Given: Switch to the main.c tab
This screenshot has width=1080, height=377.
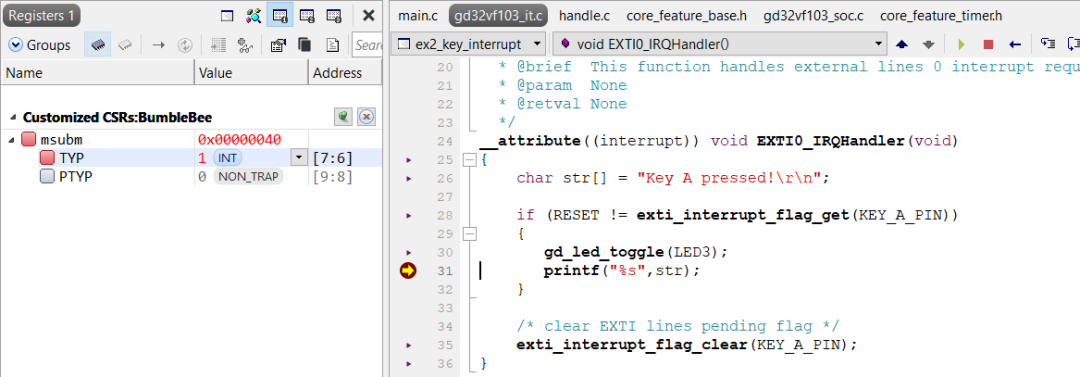Looking at the screenshot, I should 417,15.
